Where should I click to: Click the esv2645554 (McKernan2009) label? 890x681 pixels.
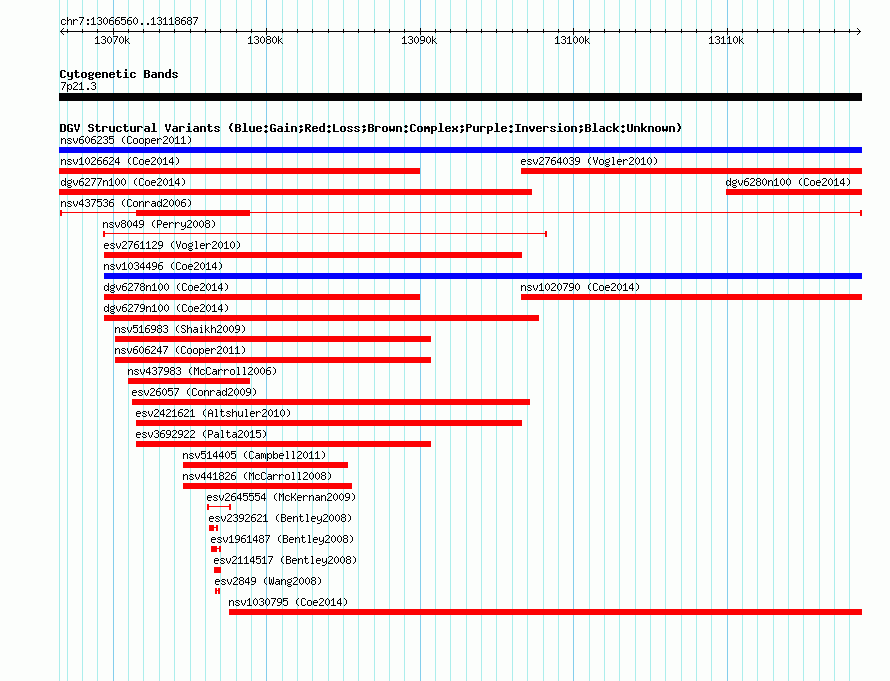(282, 497)
